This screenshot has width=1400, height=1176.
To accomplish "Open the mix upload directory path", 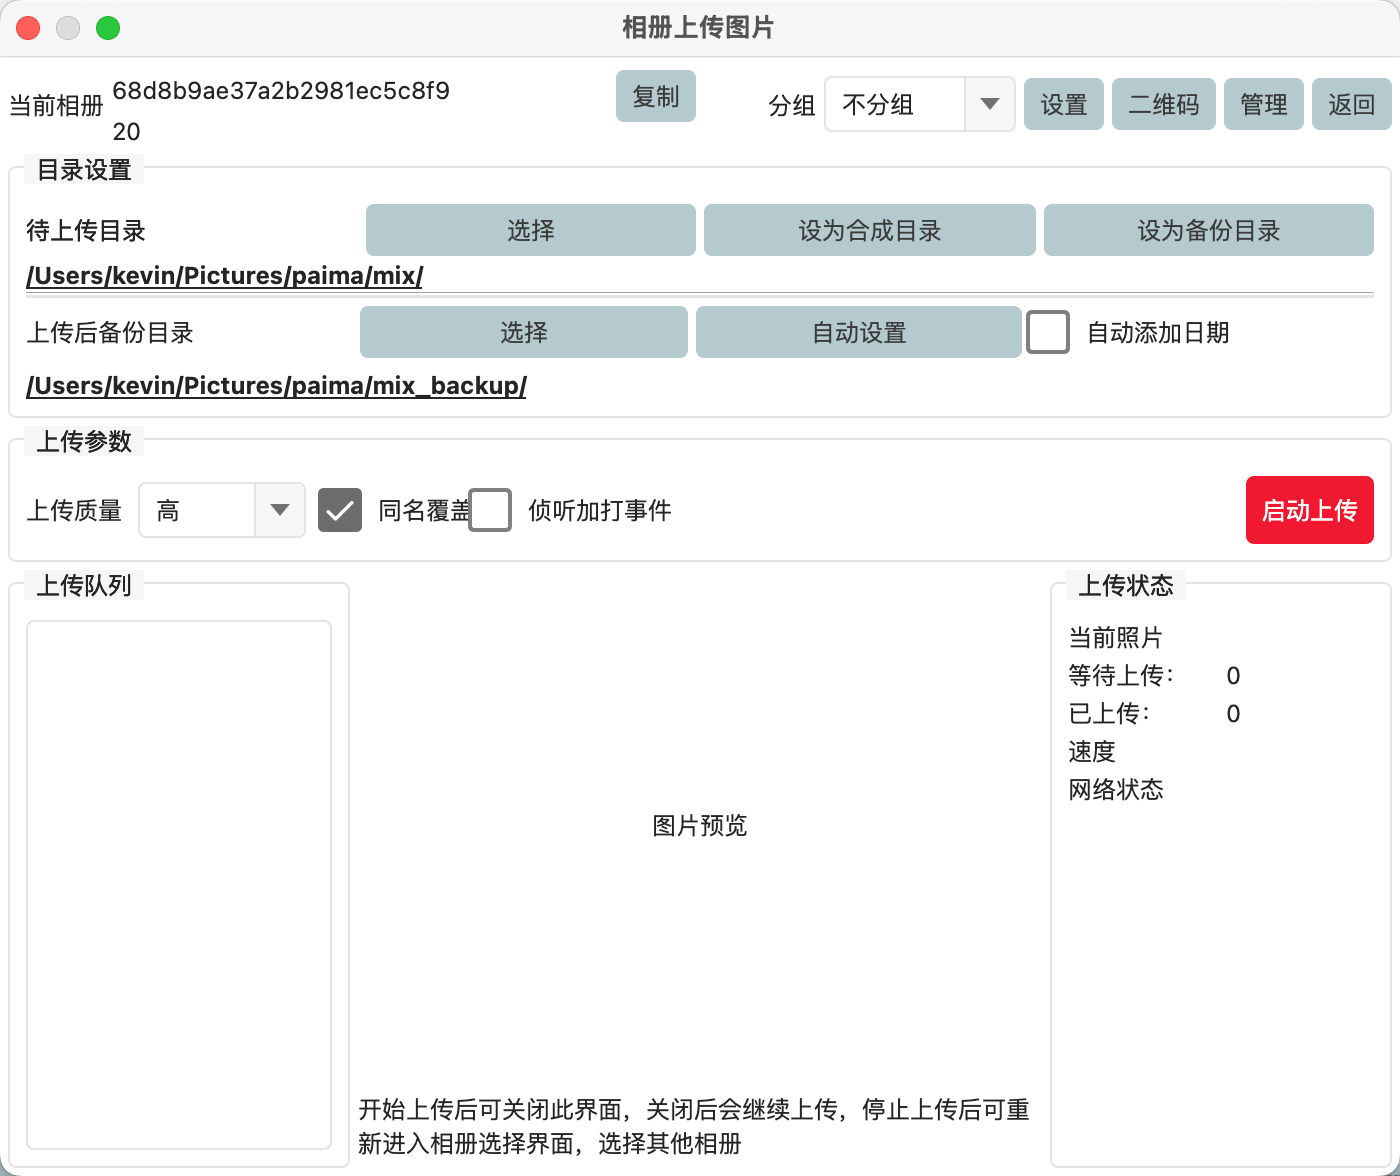I will click(x=224, y=276).
